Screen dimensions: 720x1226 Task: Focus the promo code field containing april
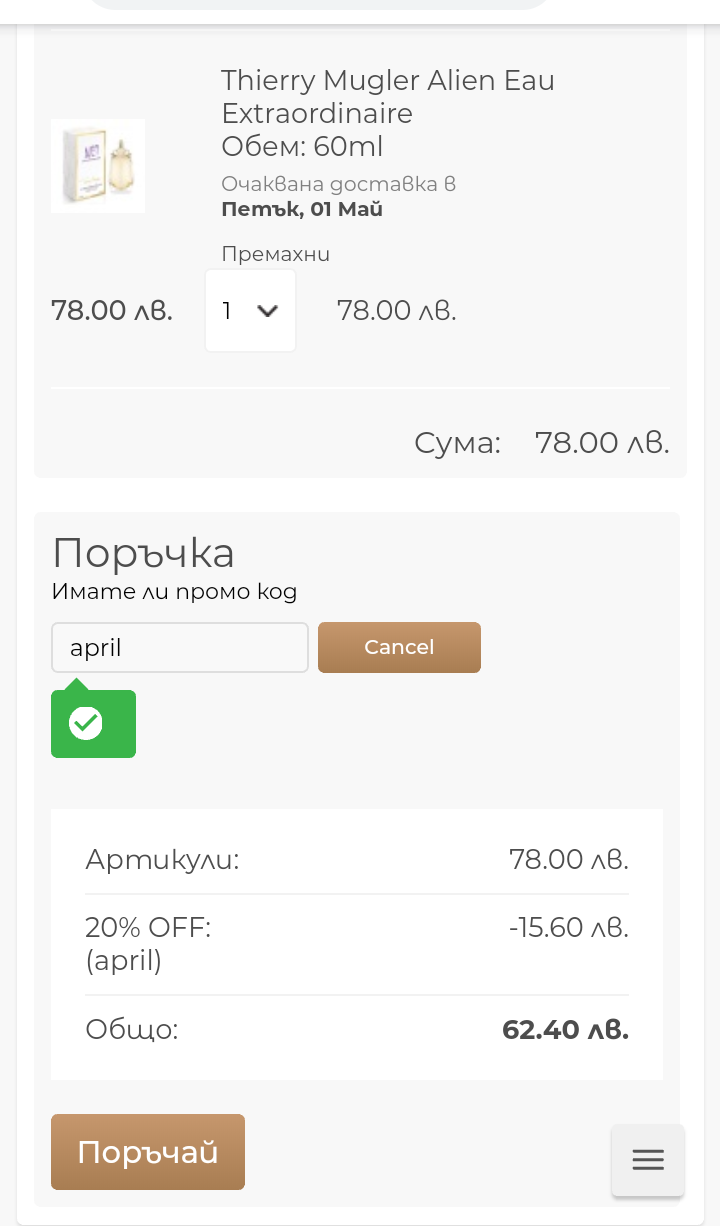tap(180, 648)
